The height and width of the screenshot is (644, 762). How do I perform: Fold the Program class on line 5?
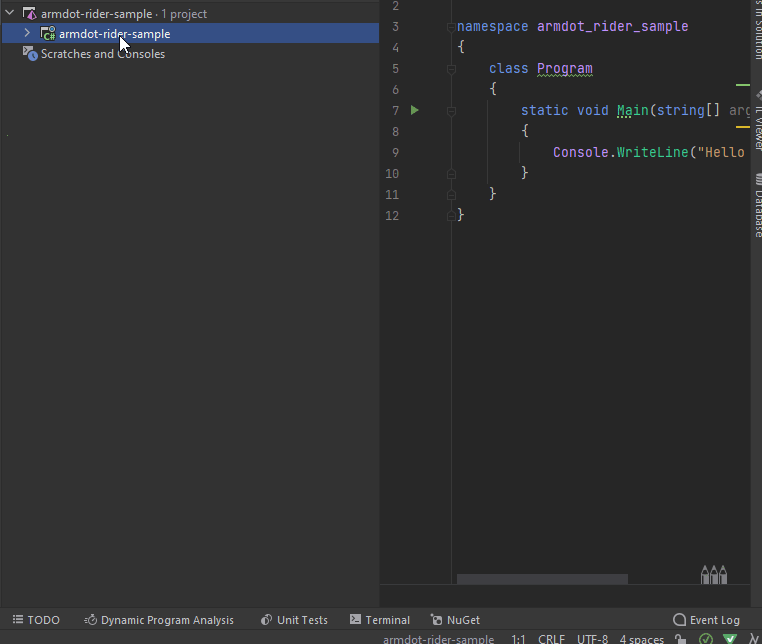click(x=451, y=70)
